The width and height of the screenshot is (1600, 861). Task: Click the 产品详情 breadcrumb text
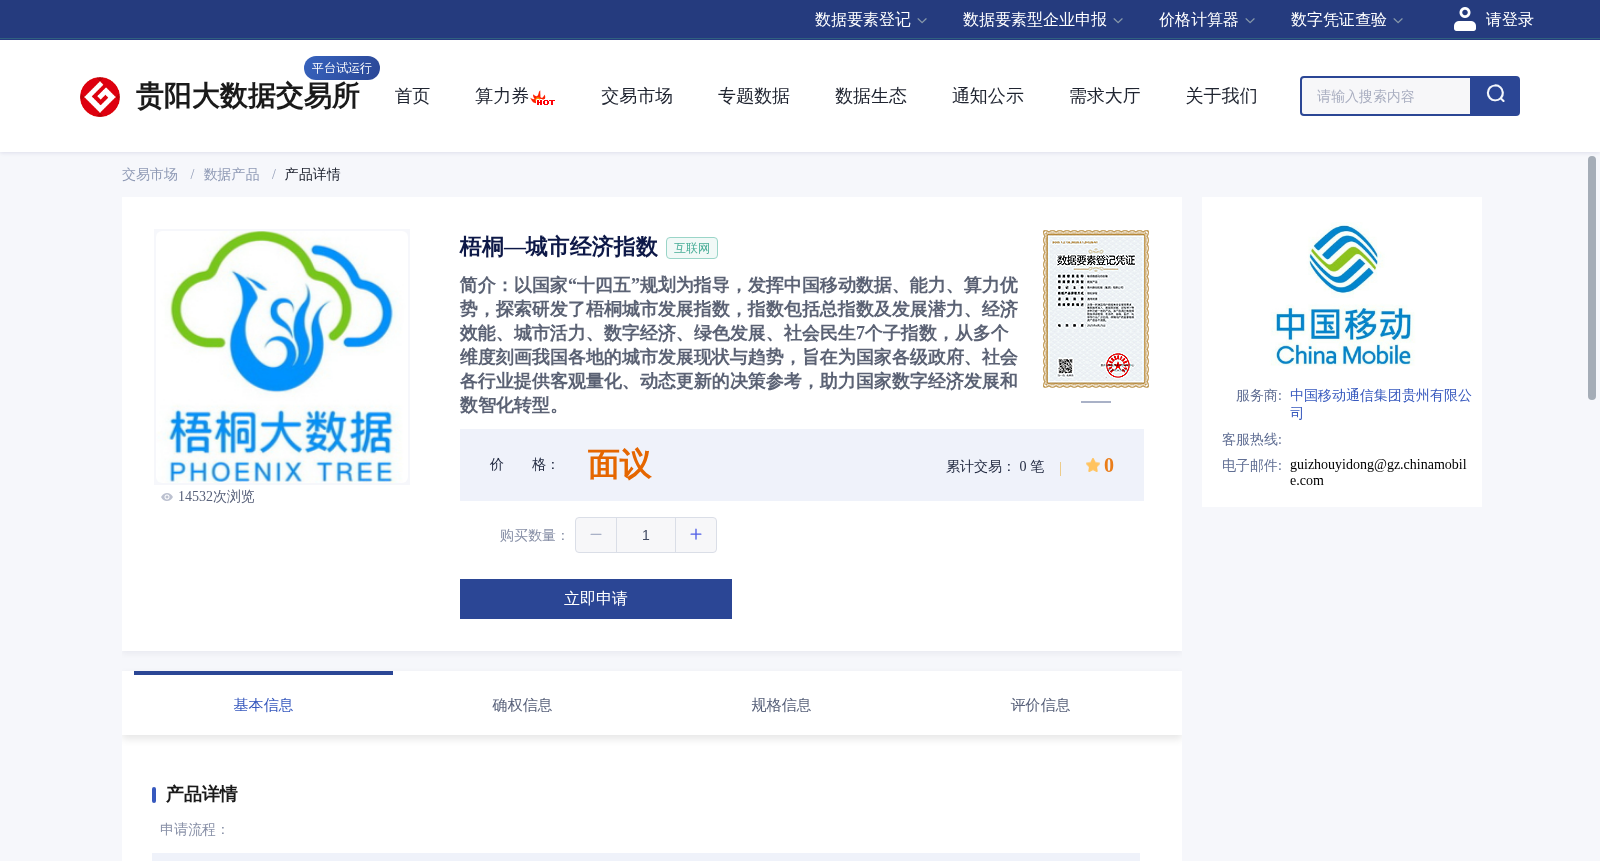[312, 175]
